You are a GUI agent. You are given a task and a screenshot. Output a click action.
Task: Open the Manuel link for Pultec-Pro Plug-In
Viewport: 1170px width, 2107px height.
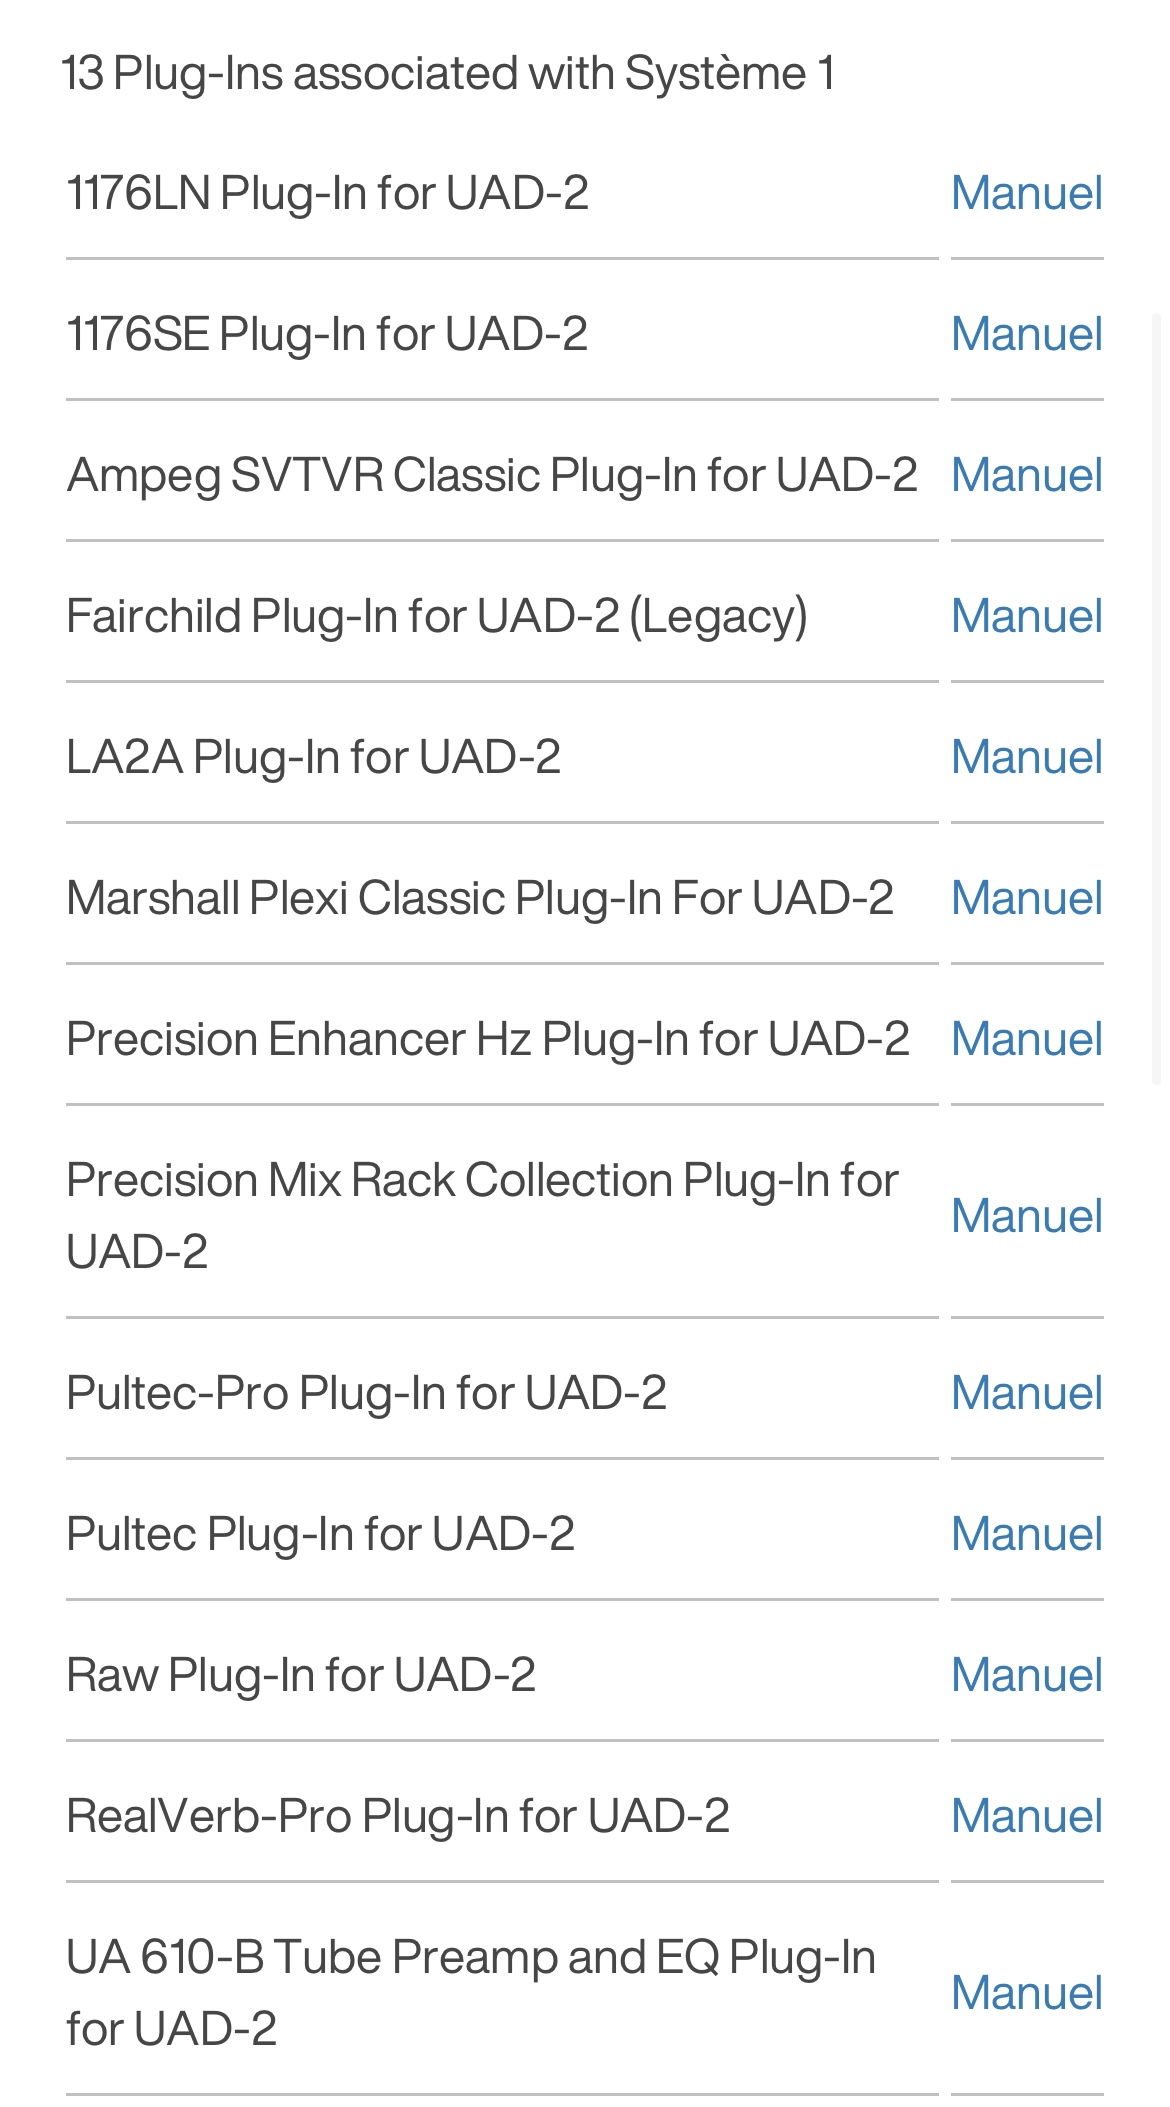coord(1027,1393)
